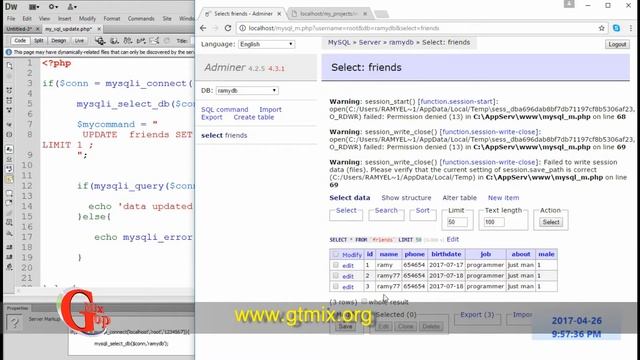640x360 pixels.
Task: Click Chrome forward arrow
Action: click(x=216, y=28)
